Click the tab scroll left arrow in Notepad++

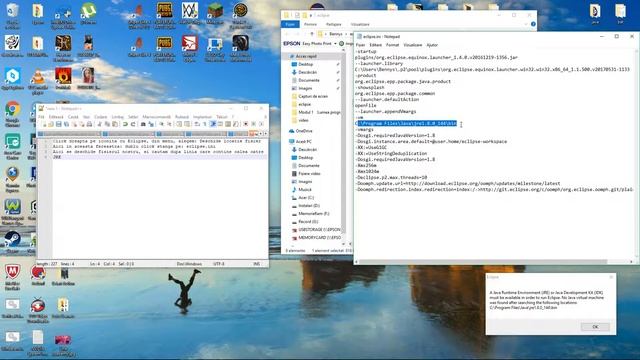click(261, 134)
